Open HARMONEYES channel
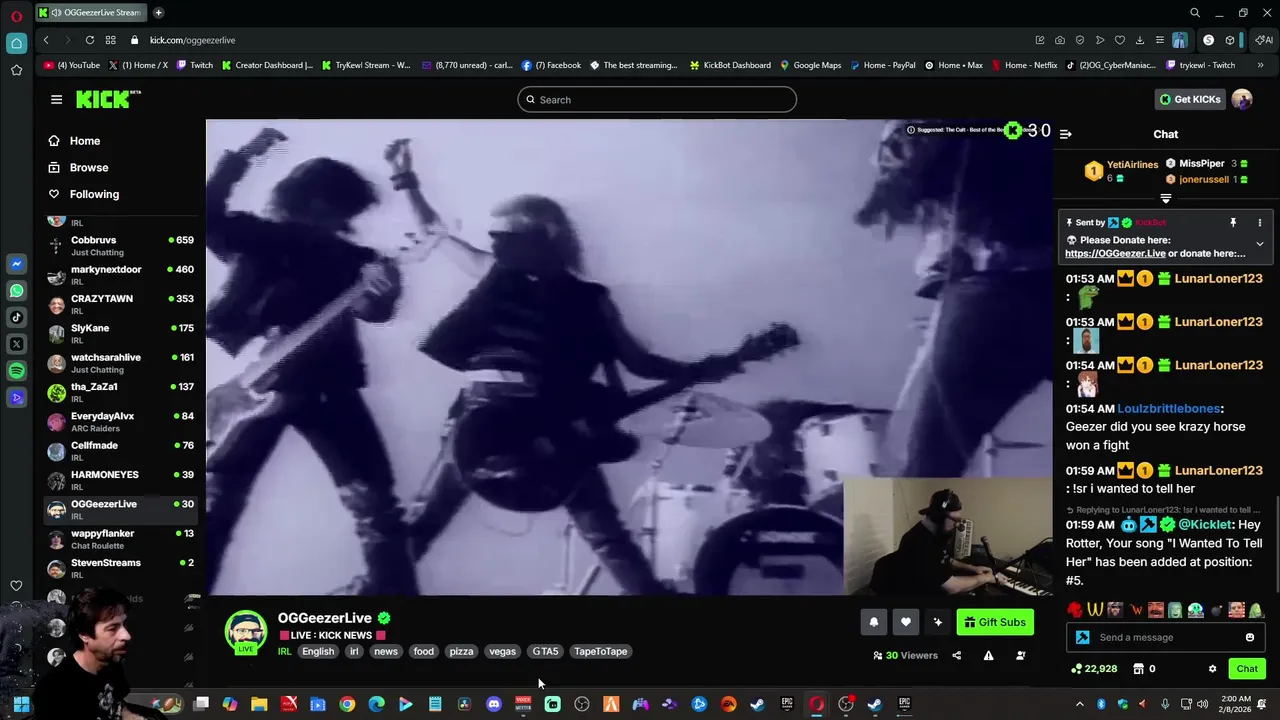Viewport: 1280px width, 720px height. pos(120,480)
